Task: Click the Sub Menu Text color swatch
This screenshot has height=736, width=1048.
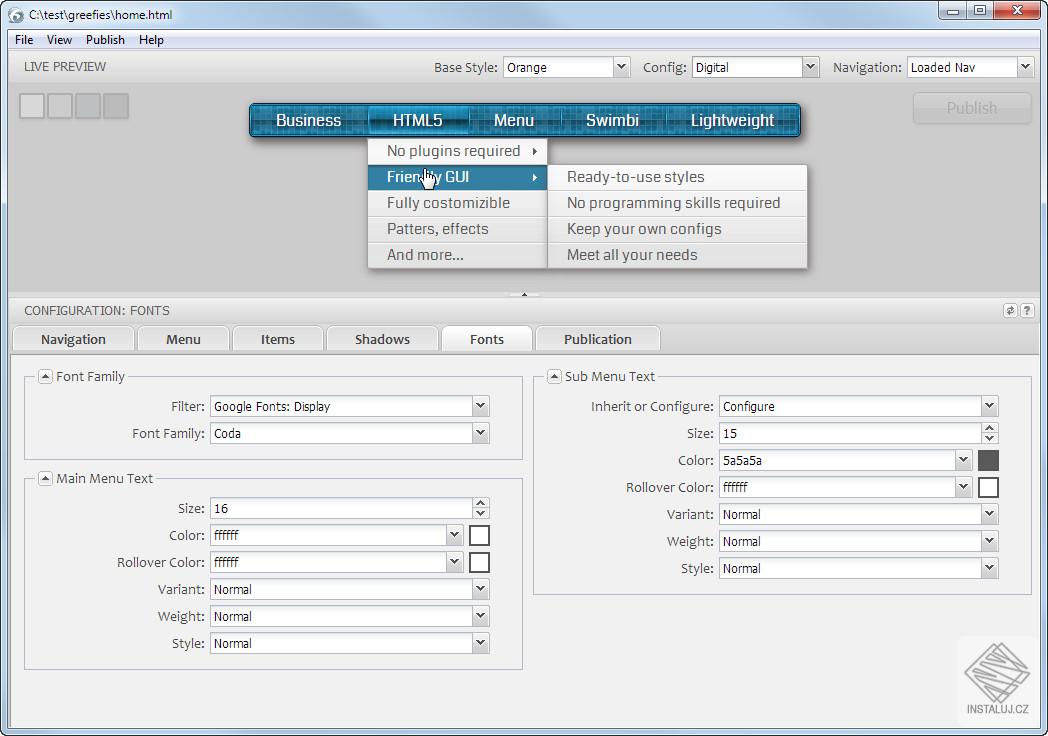Action: (988, 461)
